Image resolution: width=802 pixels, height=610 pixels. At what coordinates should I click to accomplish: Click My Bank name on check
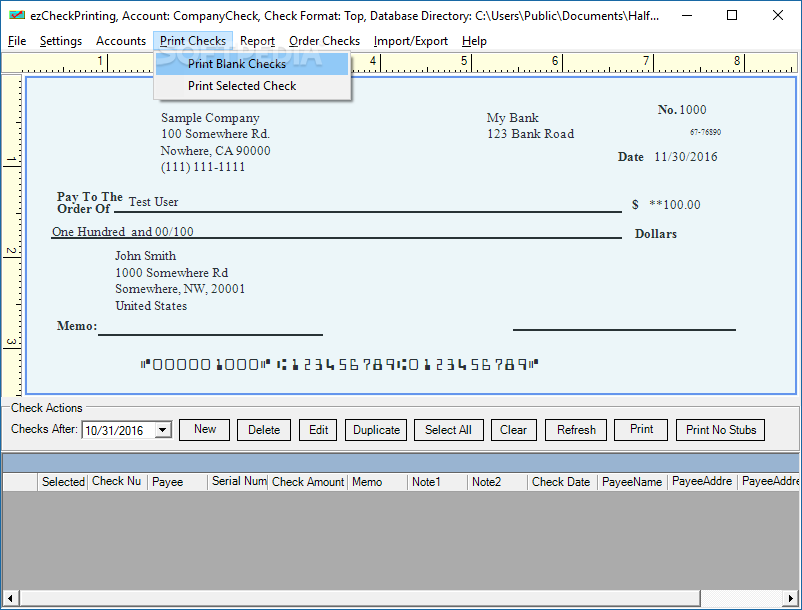513,118
